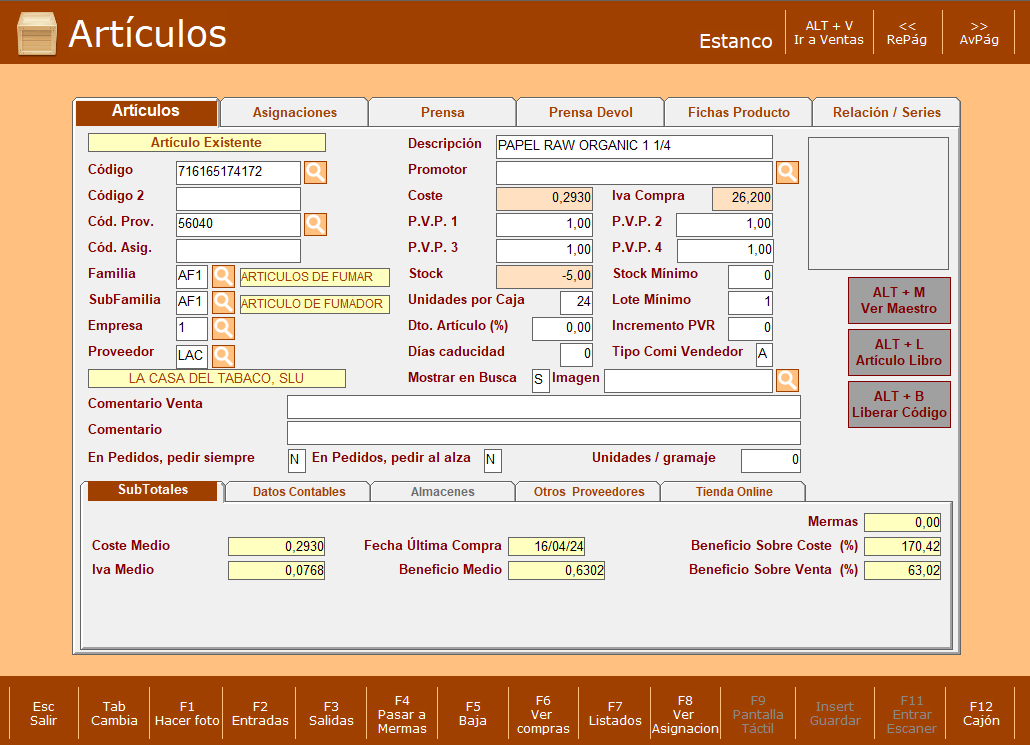Click the F6 Ver compras function key

(x=543, y=714)
